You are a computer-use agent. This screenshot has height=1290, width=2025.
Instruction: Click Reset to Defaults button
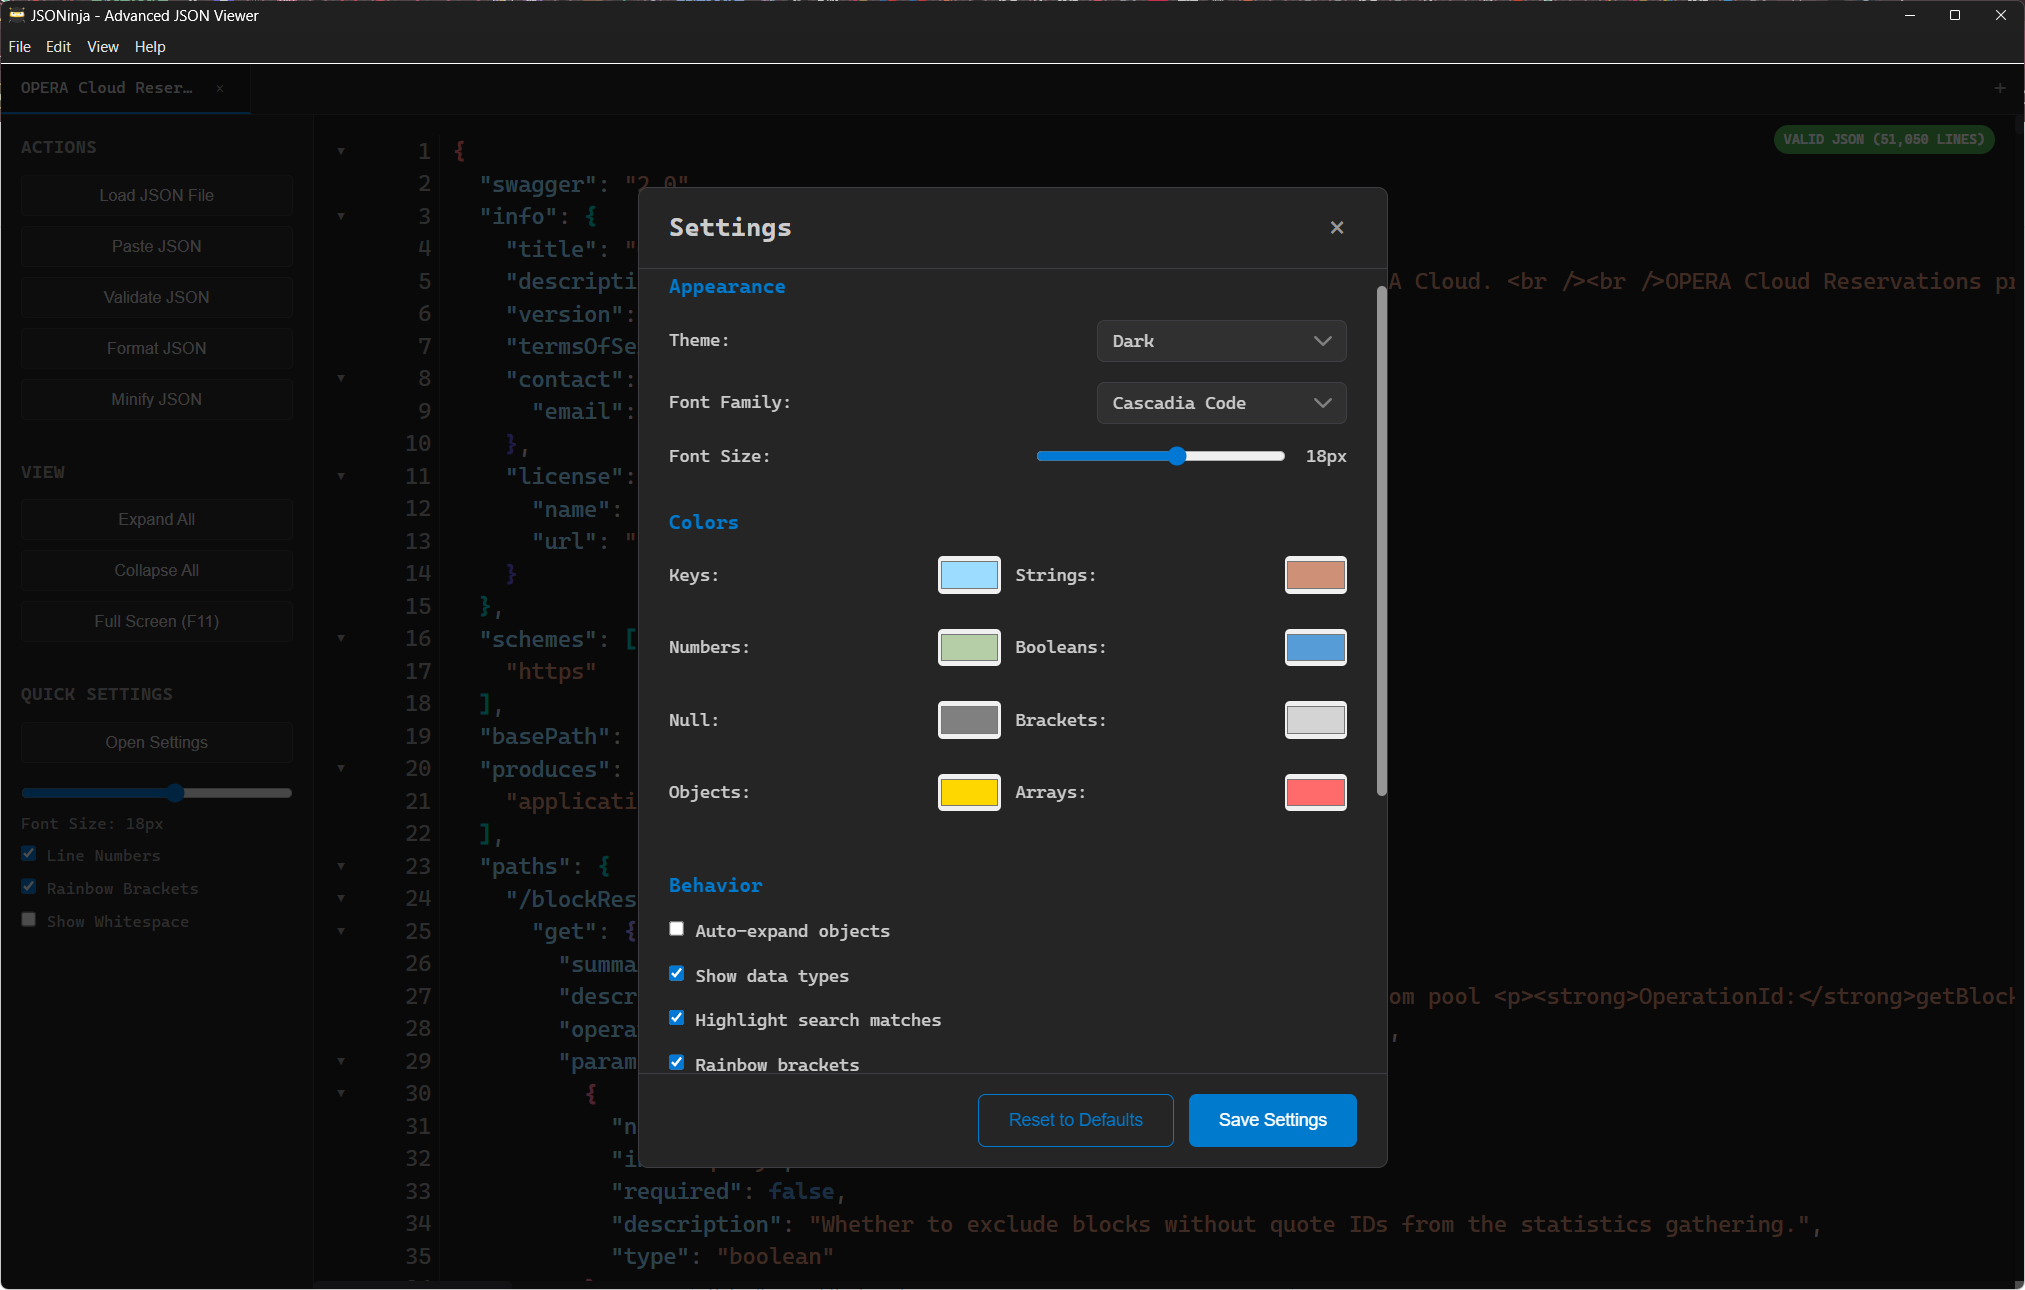click(1075, 1120)
